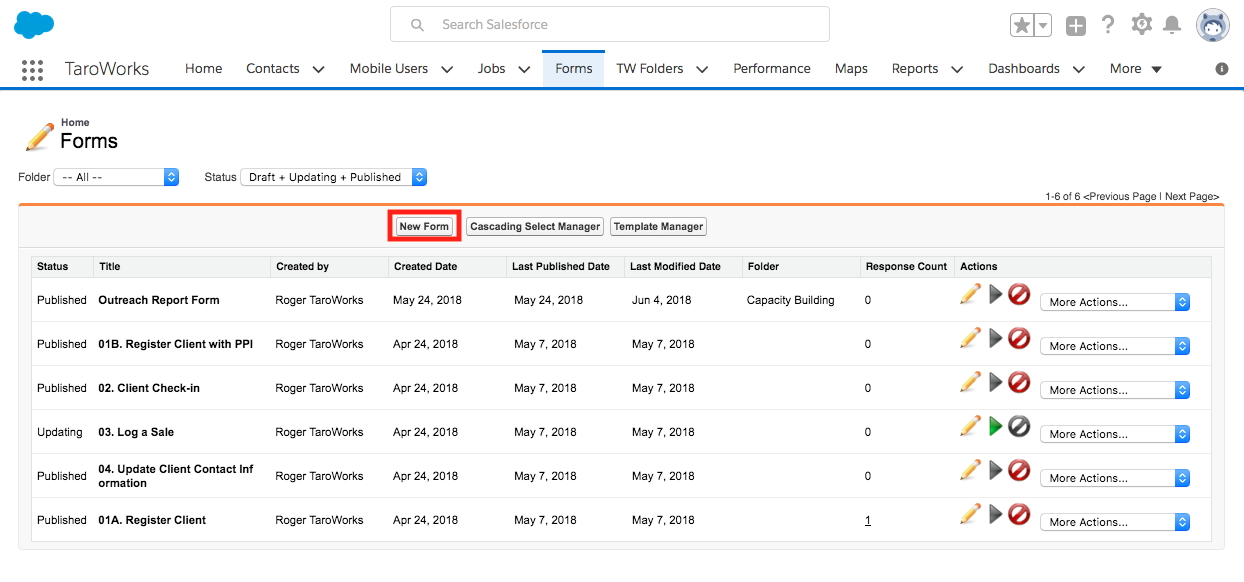Click the red stop icon for 01B. Register Client with PPI
Screen dimensions: 1244x582
click(1019, 338)
